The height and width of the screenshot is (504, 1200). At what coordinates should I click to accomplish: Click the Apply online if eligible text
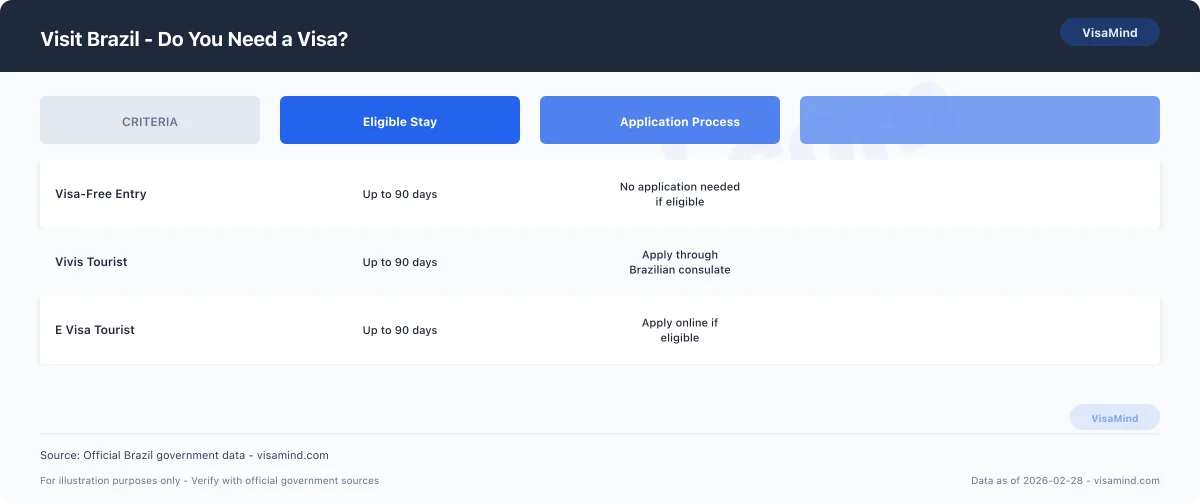pyautogui.click(x=680, y=330)
